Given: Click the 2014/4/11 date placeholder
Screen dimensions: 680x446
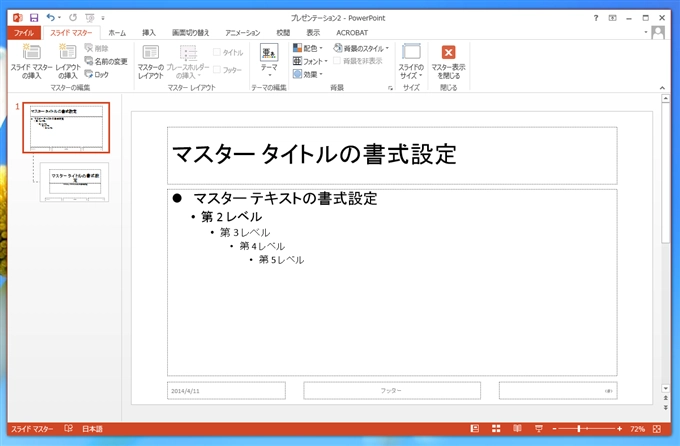Looking at the screenshot, I should coord(226,390).
